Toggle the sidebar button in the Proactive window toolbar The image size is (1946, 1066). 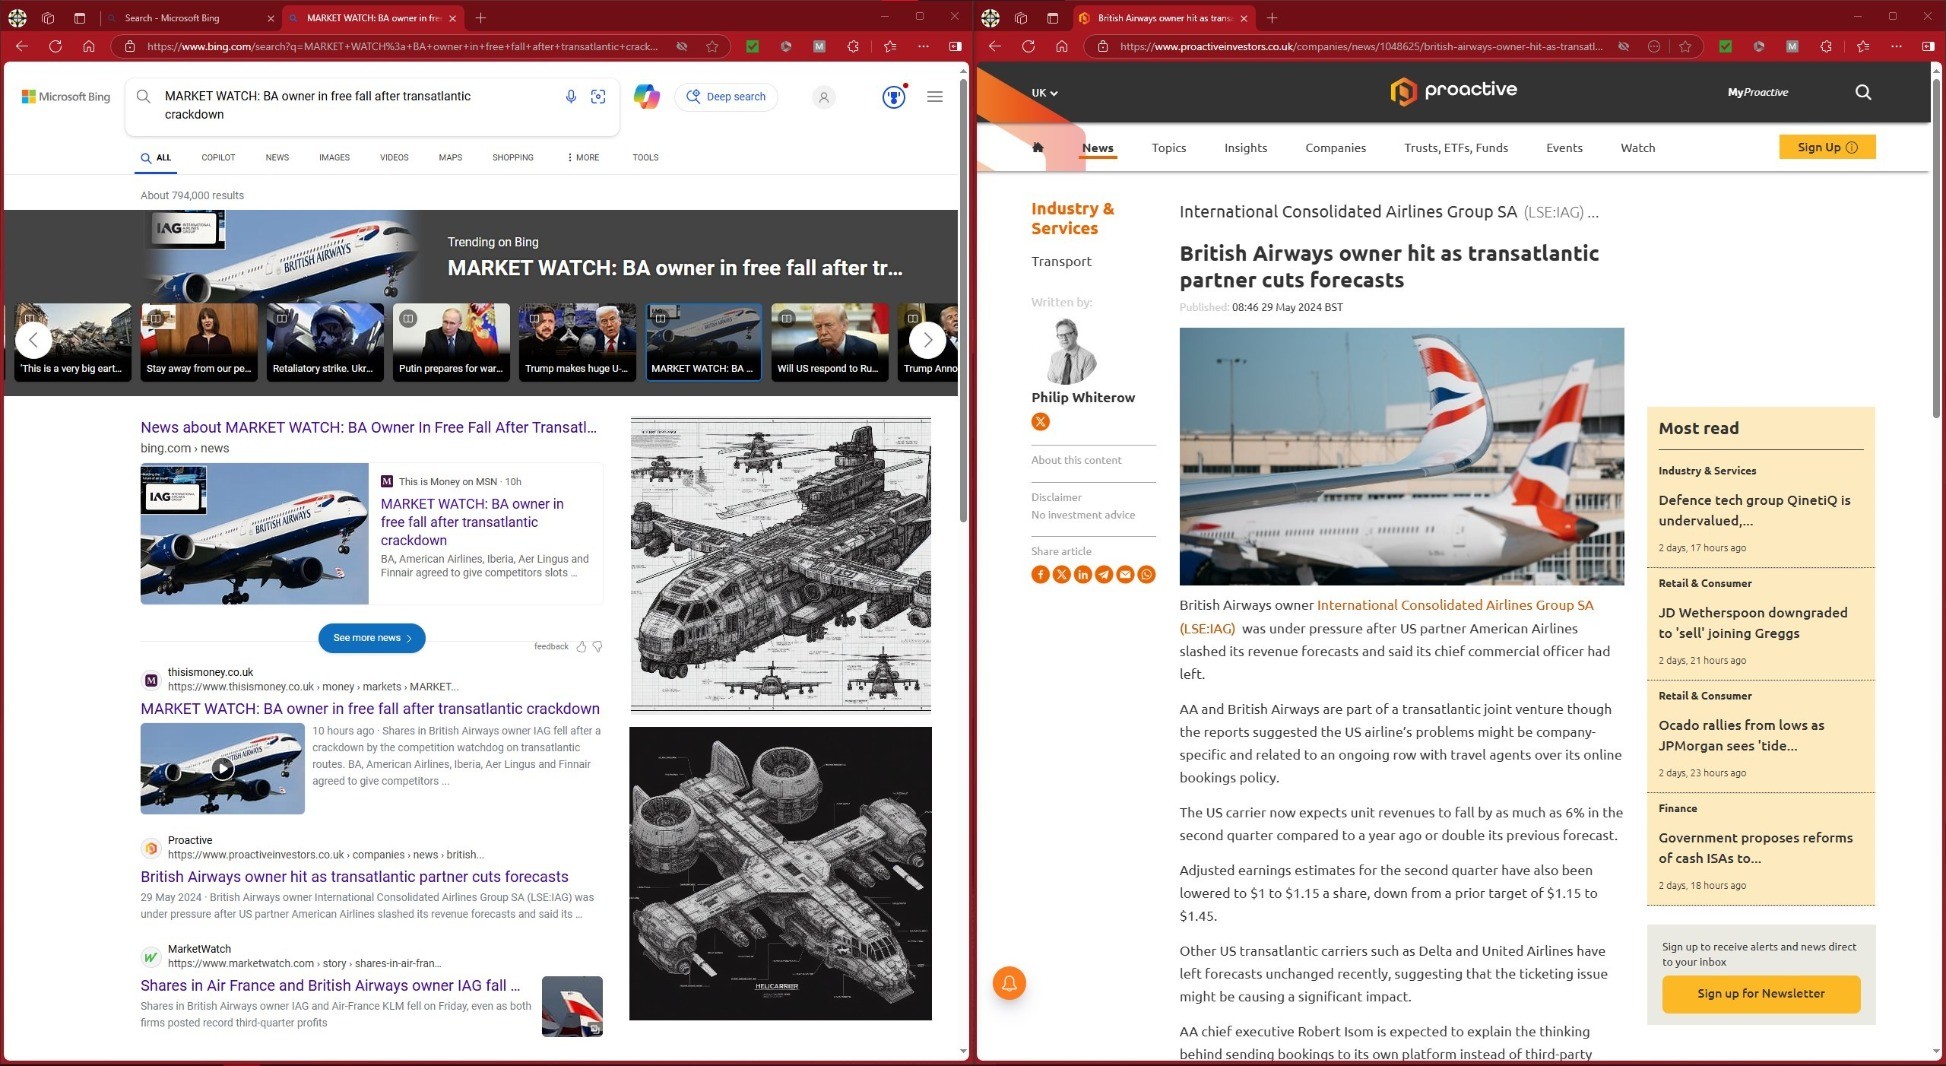click(x=1928, y=46)
